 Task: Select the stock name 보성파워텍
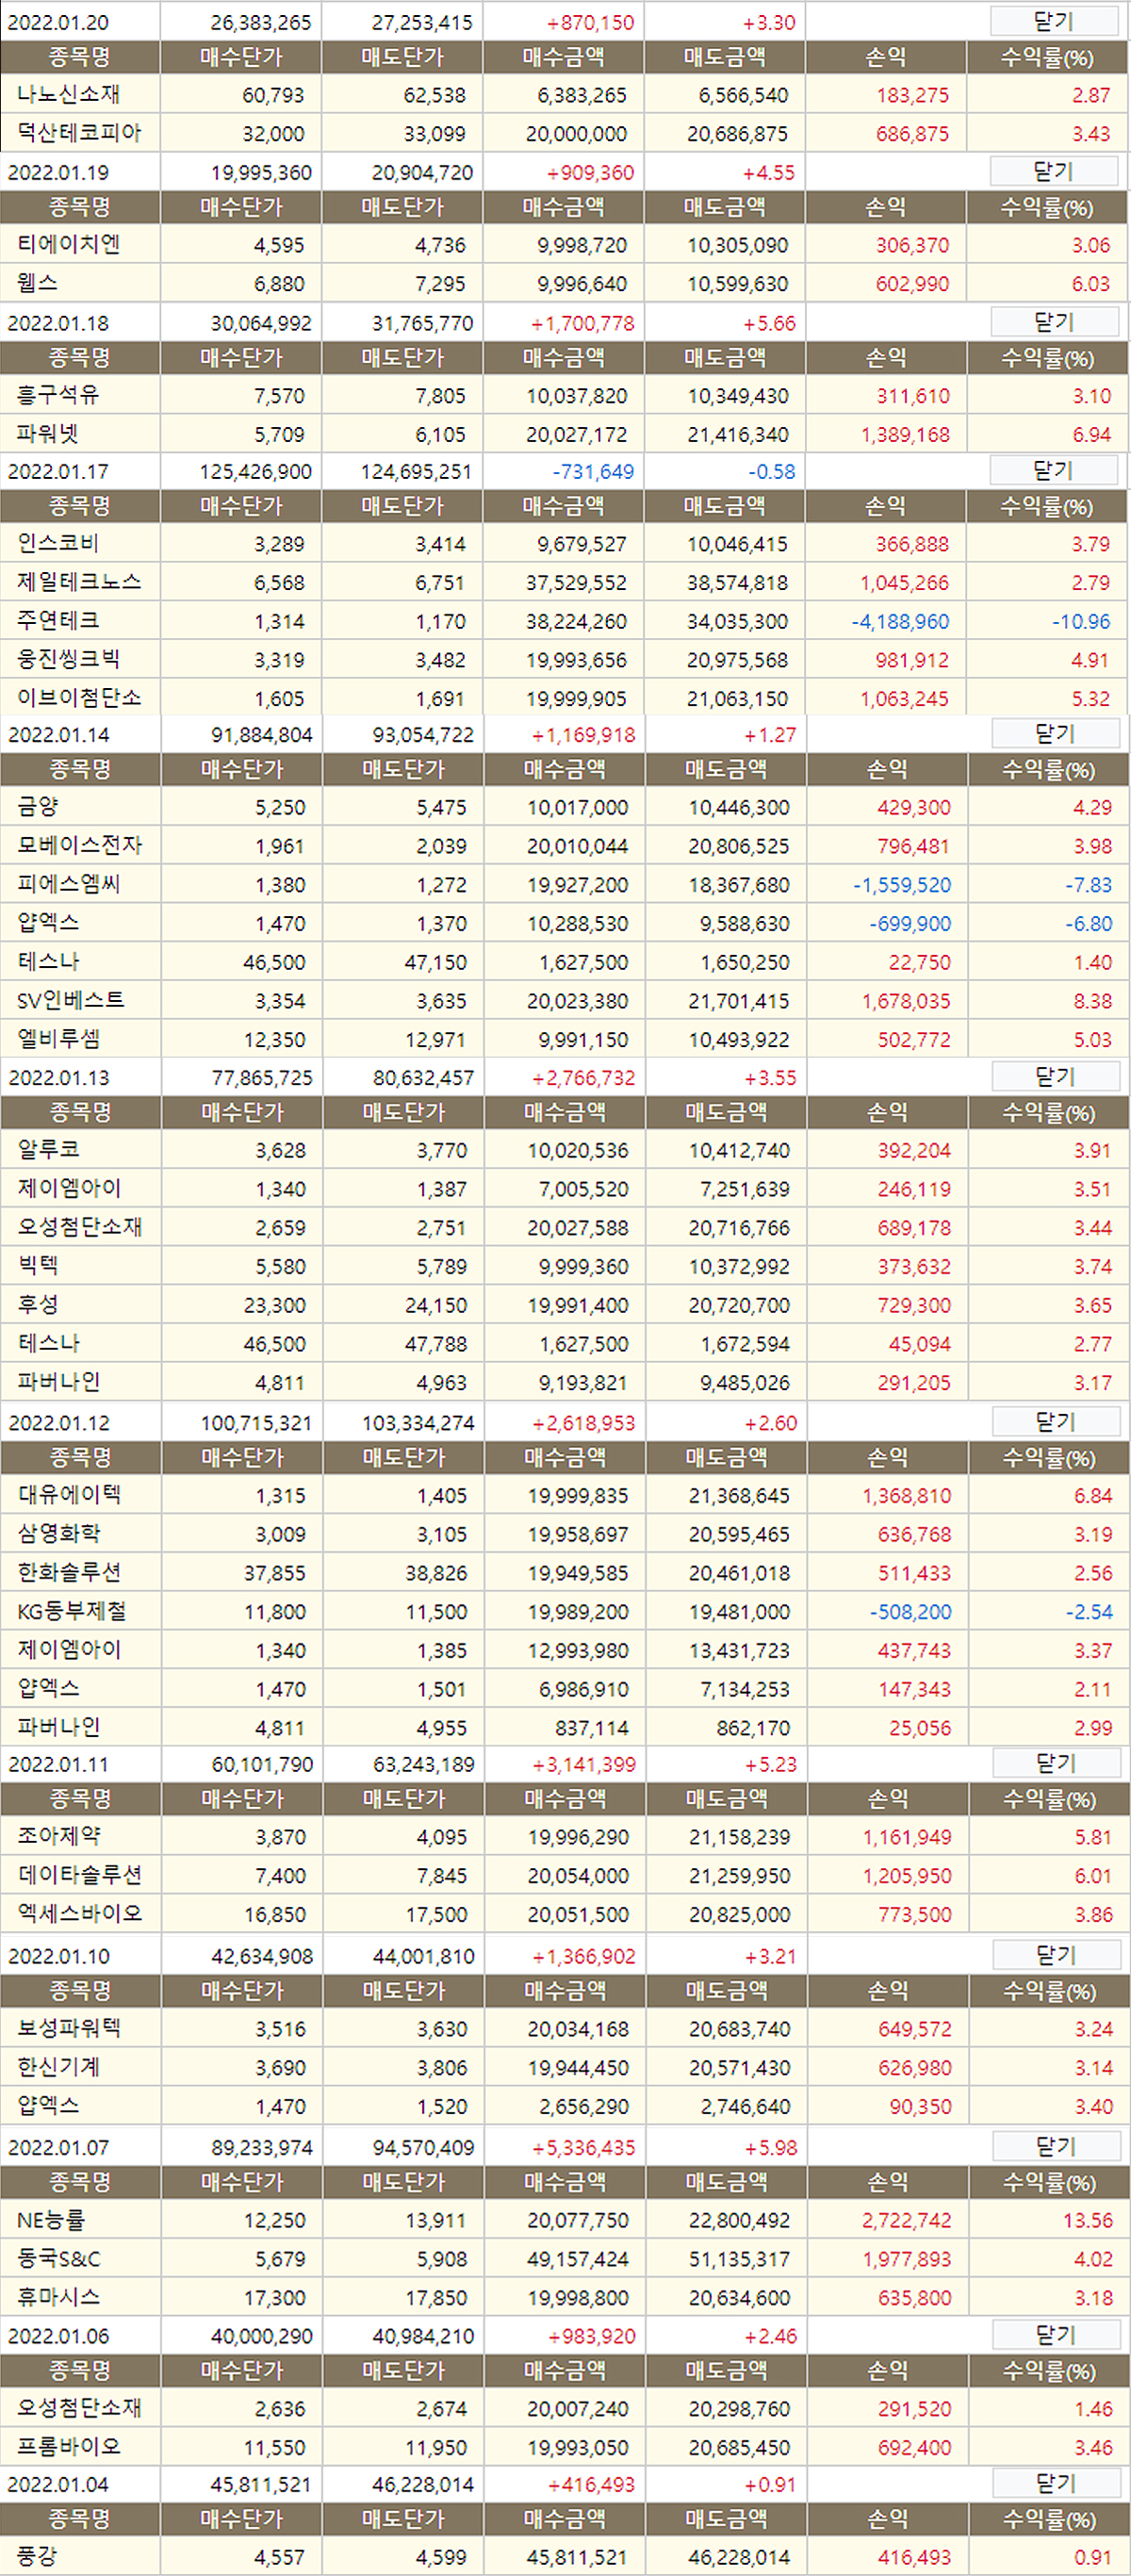click(69, 2028)
